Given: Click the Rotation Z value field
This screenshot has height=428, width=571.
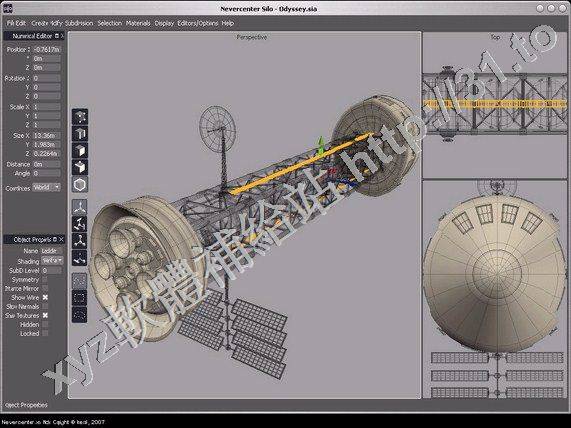Looking at the screenshot, I should 46,96.
